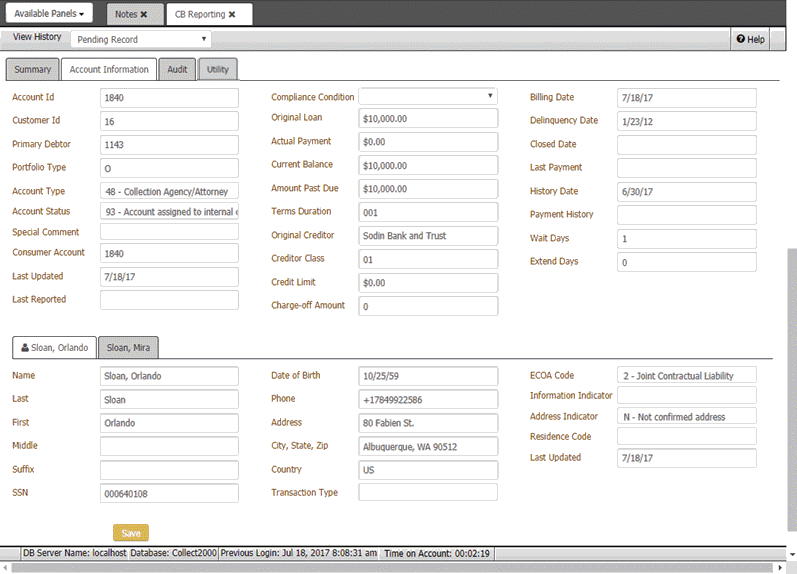Screen dimensions: 797x574
Task: Close the CB Reporting tab with its X icon
Action: coord(232,15)
